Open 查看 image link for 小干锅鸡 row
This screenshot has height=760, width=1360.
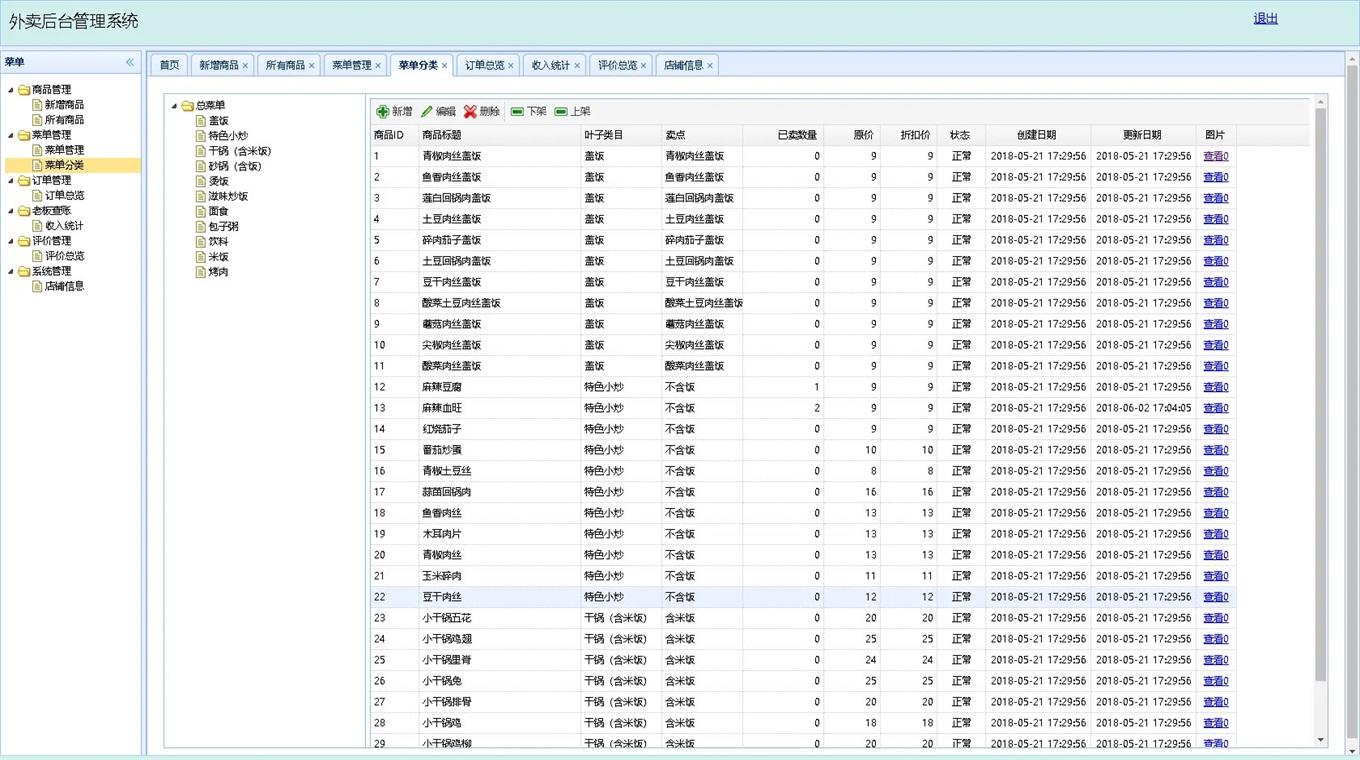[1215, 723]
